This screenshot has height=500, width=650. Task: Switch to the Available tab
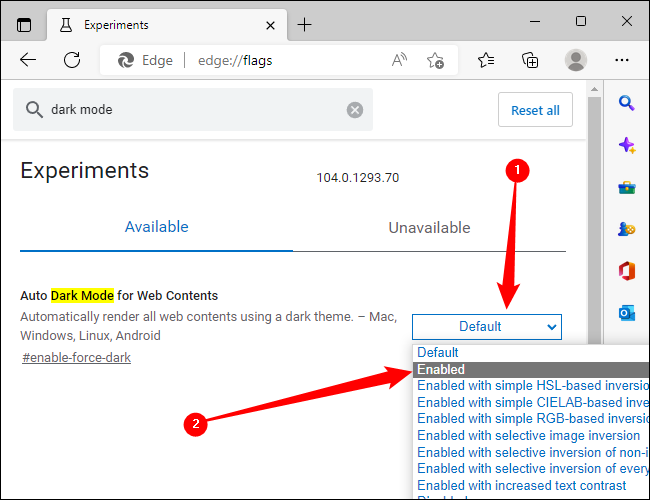click(x=156, y=227)
